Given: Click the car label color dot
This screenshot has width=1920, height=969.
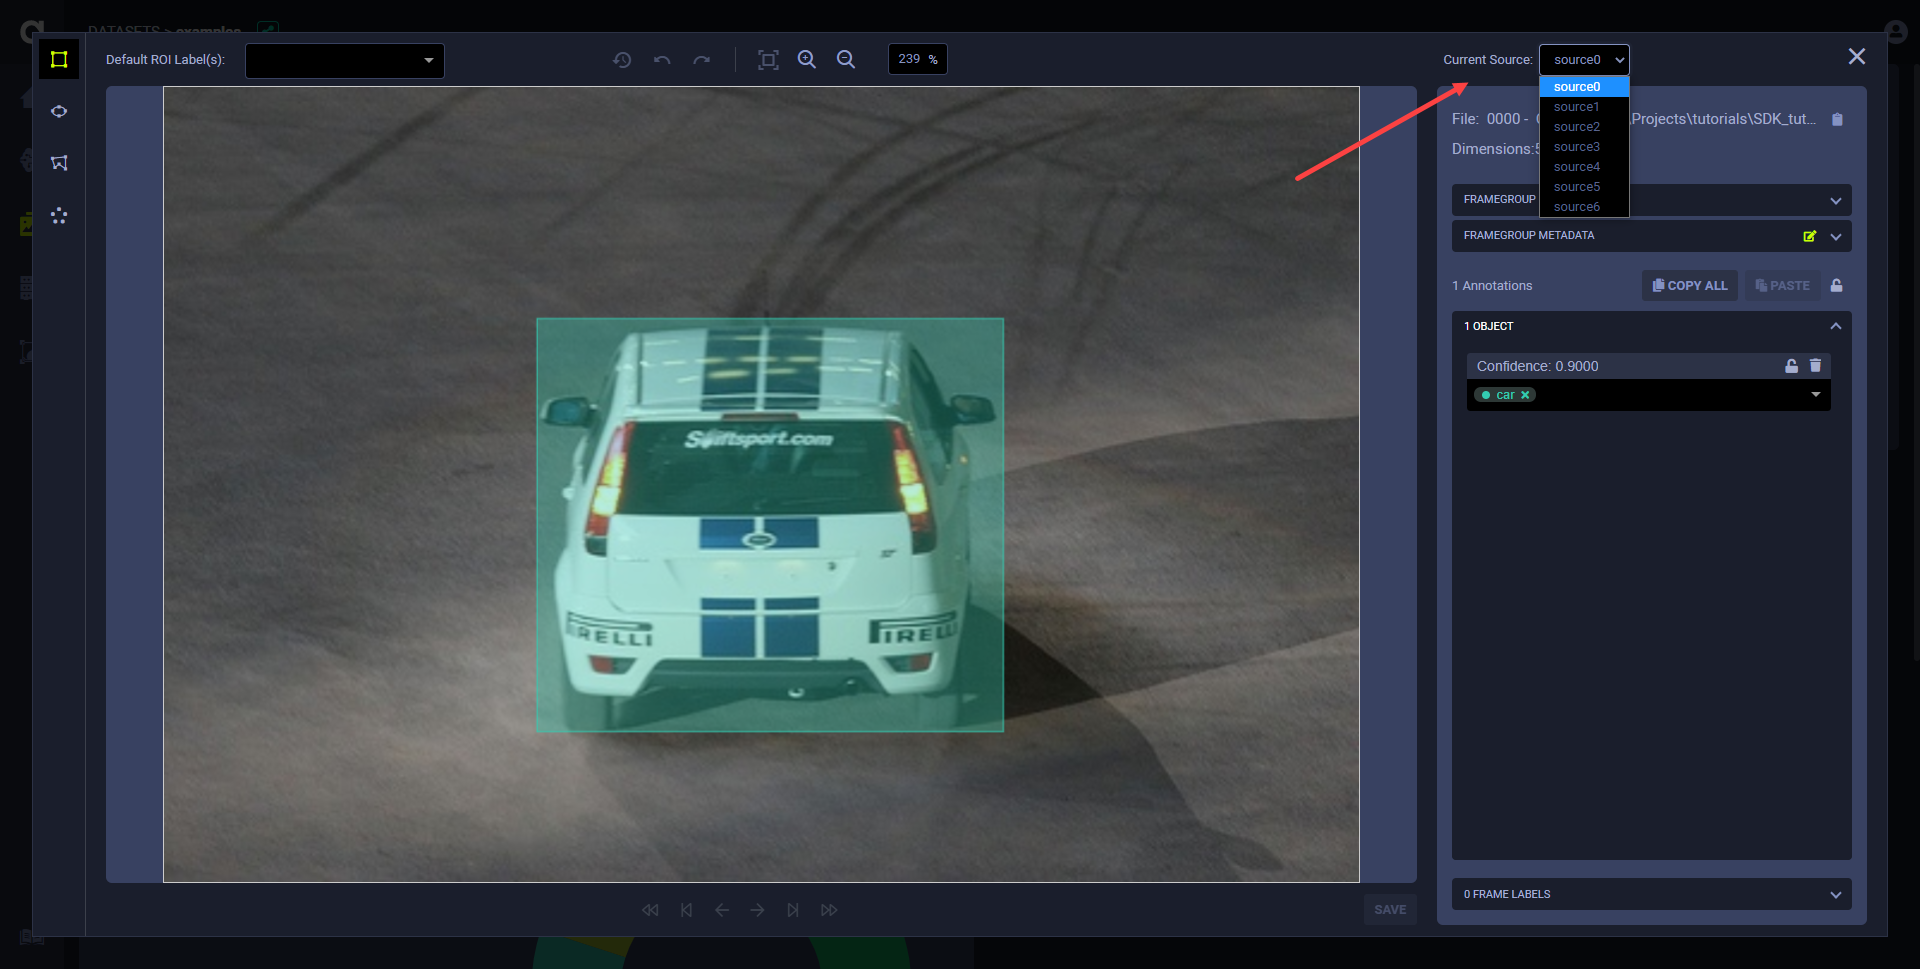Looking at the screenshot, I should pos(1486,395).
